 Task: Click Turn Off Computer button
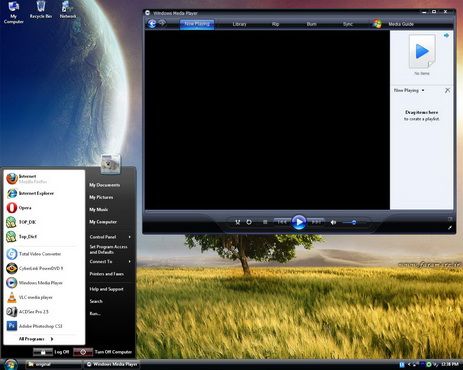103,352
